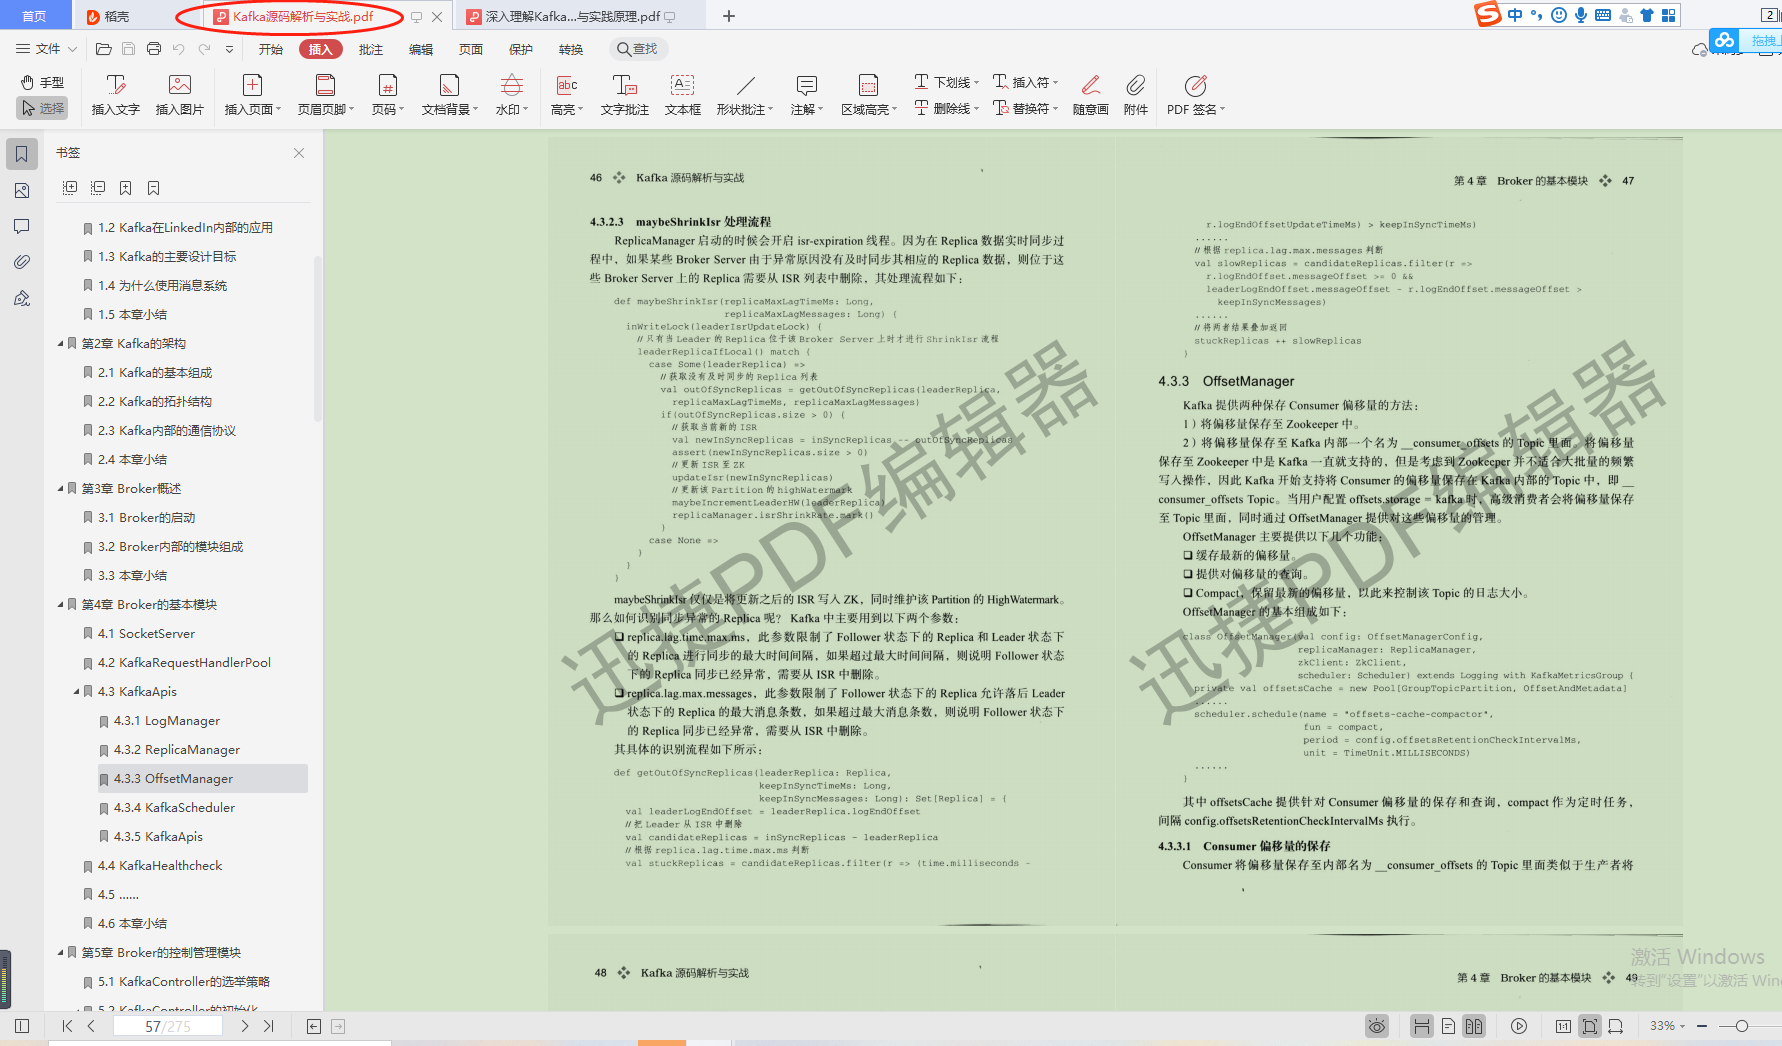Click the zoom out minus button
Screen dimensions: 1782x1046
click(x=1702, y=1026)
